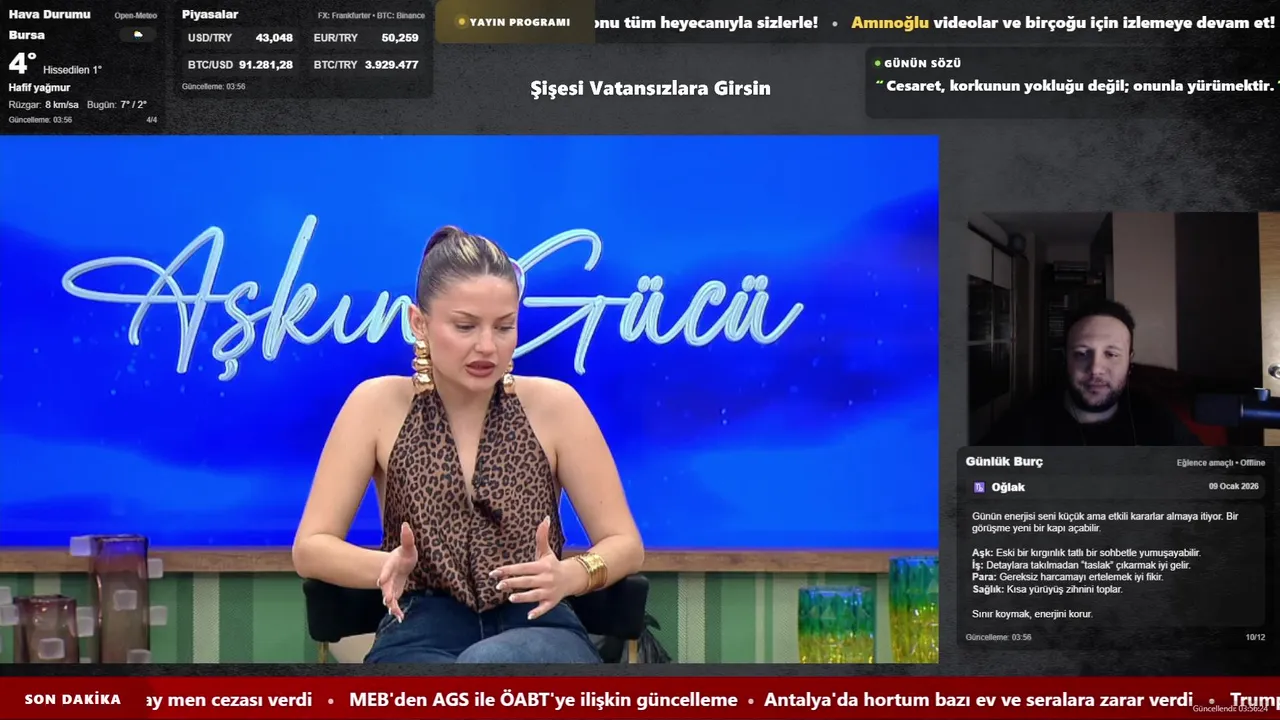Click the Rüzgar: 8 km/sa value

pos(43,104)
